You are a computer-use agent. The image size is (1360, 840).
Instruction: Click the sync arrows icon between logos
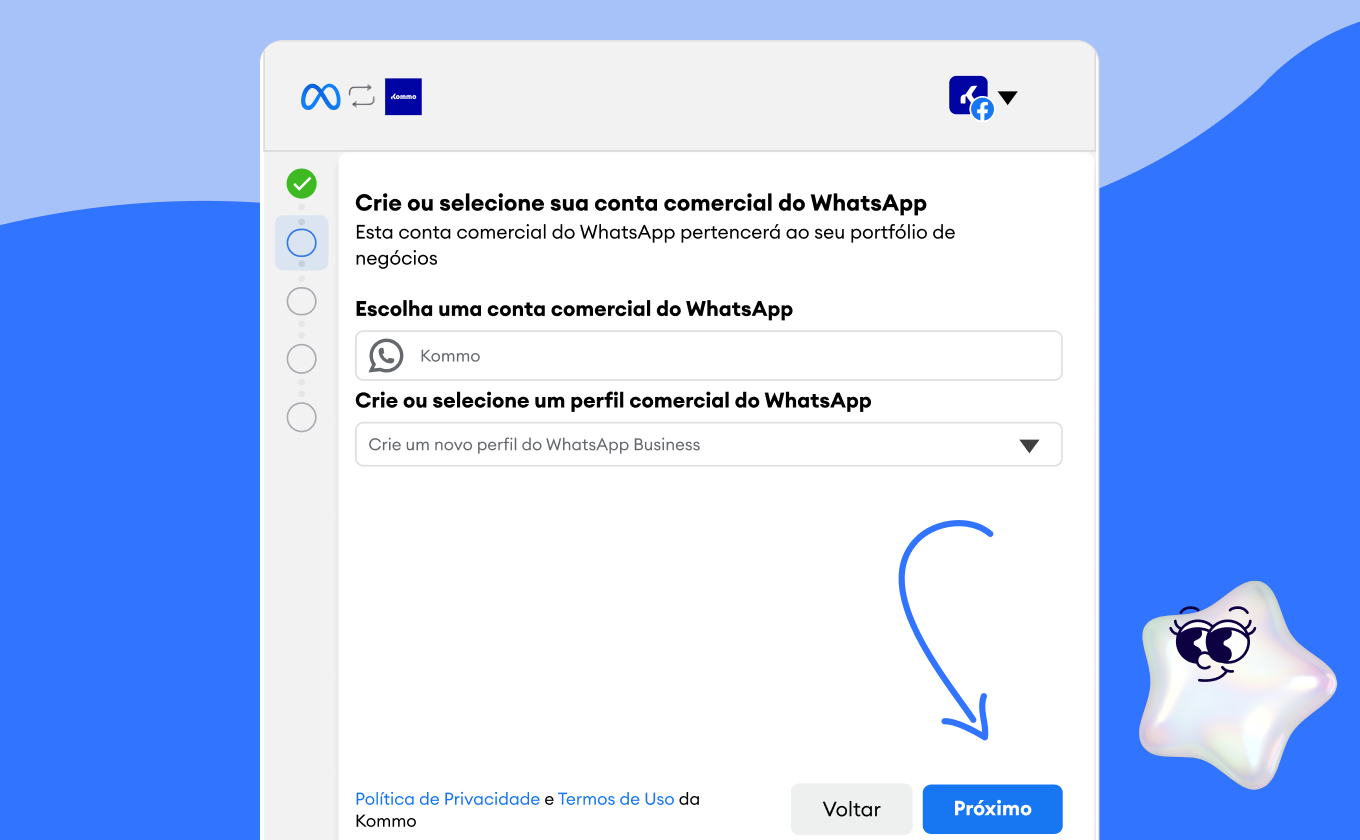[362, 97]
